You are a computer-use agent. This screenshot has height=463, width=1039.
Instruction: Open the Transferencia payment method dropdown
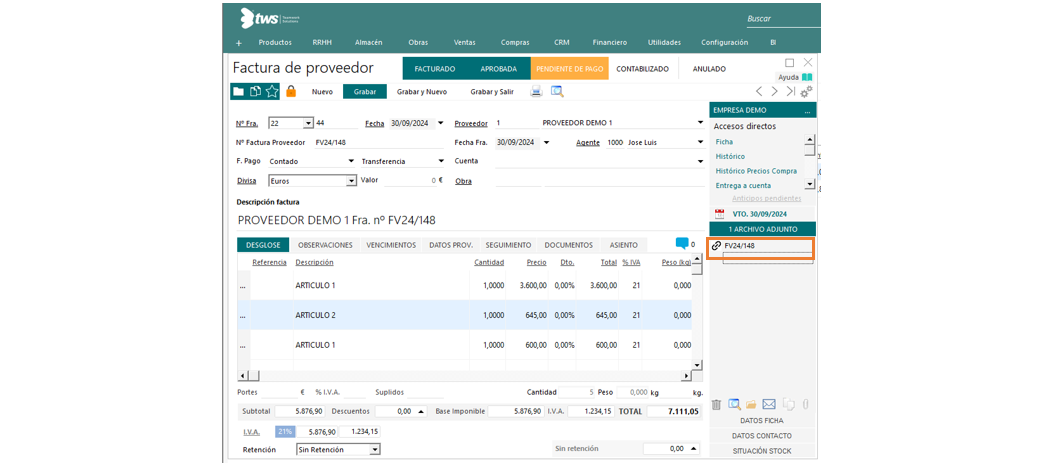pos(441,161)
